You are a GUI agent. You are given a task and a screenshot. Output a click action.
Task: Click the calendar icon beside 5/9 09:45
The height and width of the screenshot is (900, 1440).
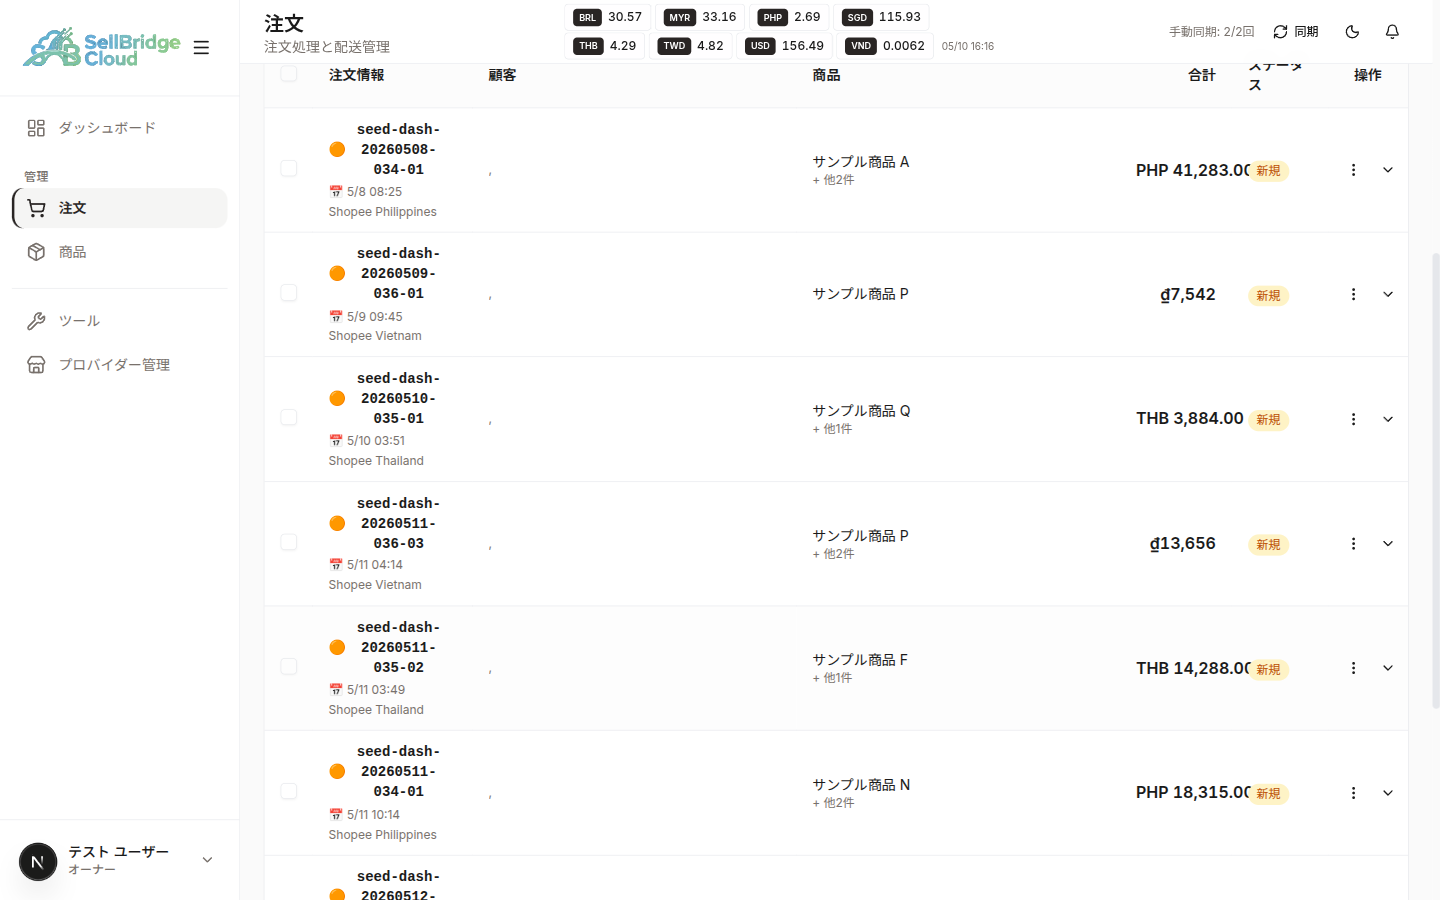tap(336, 316)
